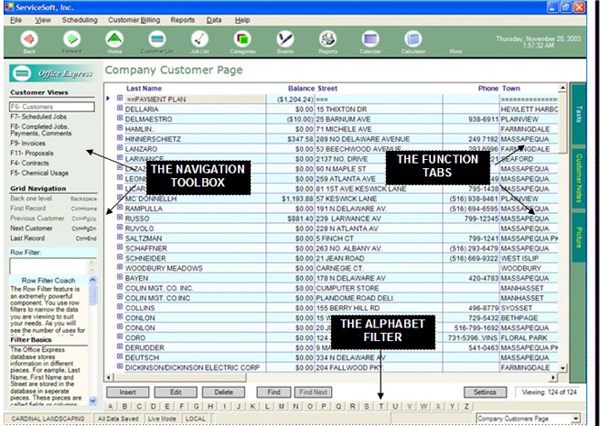This screenshot has height=426, width=600.
Task: Filter customers by letter M
Action: (281, 406)
